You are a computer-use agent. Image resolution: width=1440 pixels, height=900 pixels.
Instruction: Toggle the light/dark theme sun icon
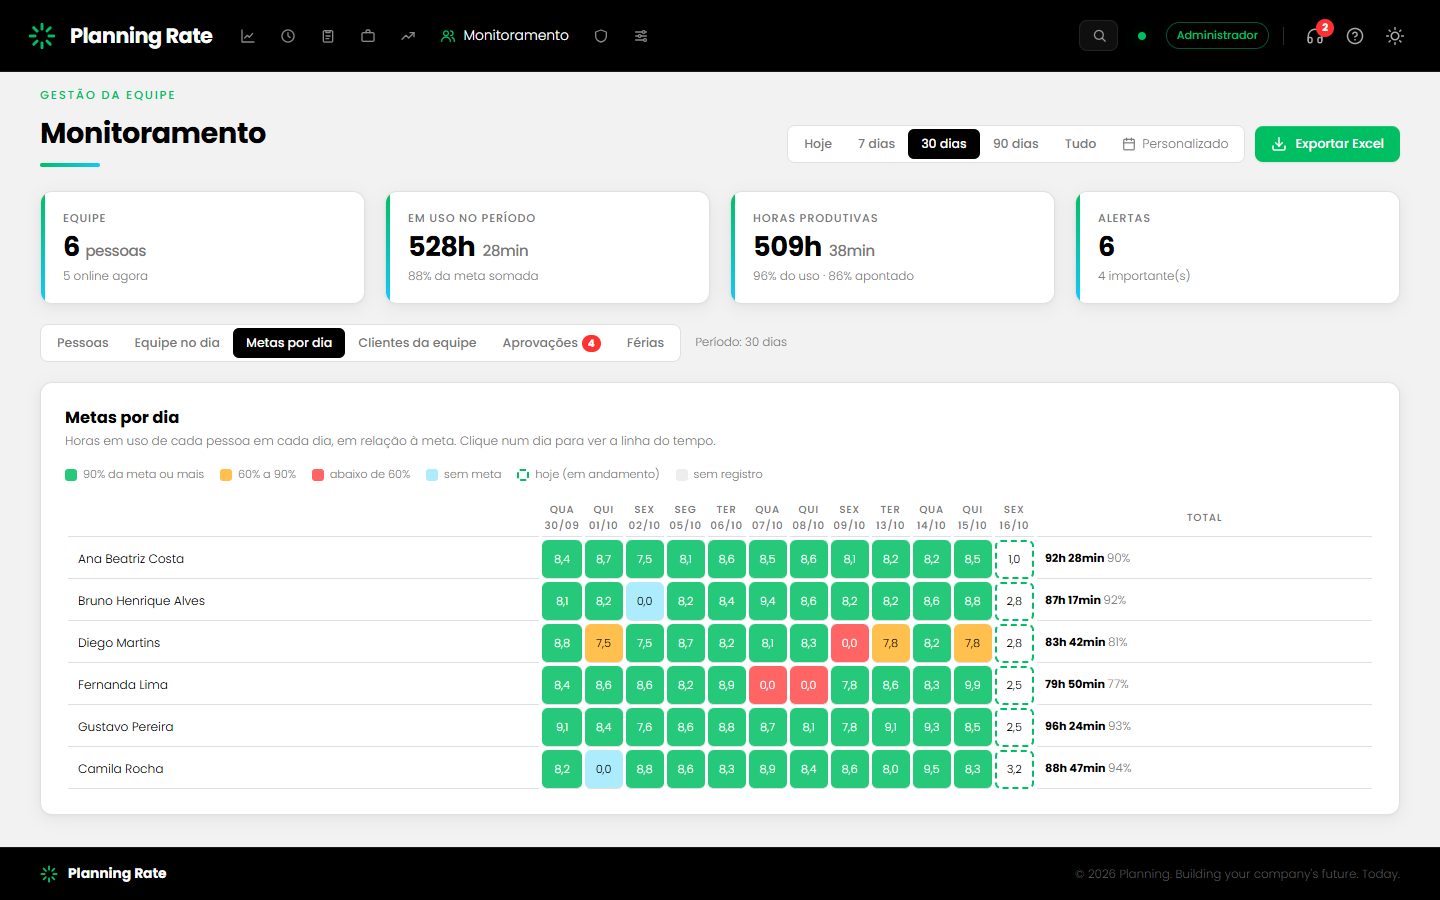(x=1395, y=36)
